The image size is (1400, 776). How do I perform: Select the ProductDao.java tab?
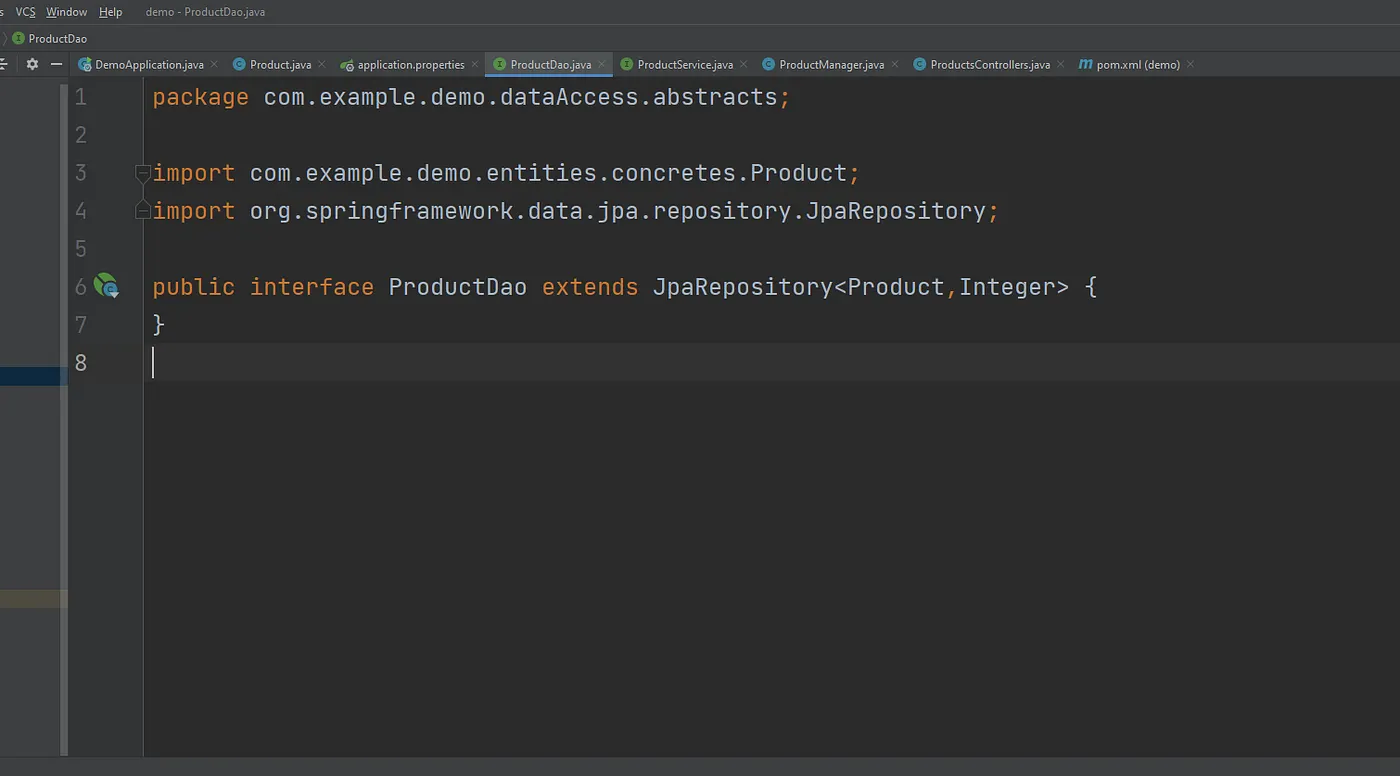pyautogui.click(x=550, y=65)
